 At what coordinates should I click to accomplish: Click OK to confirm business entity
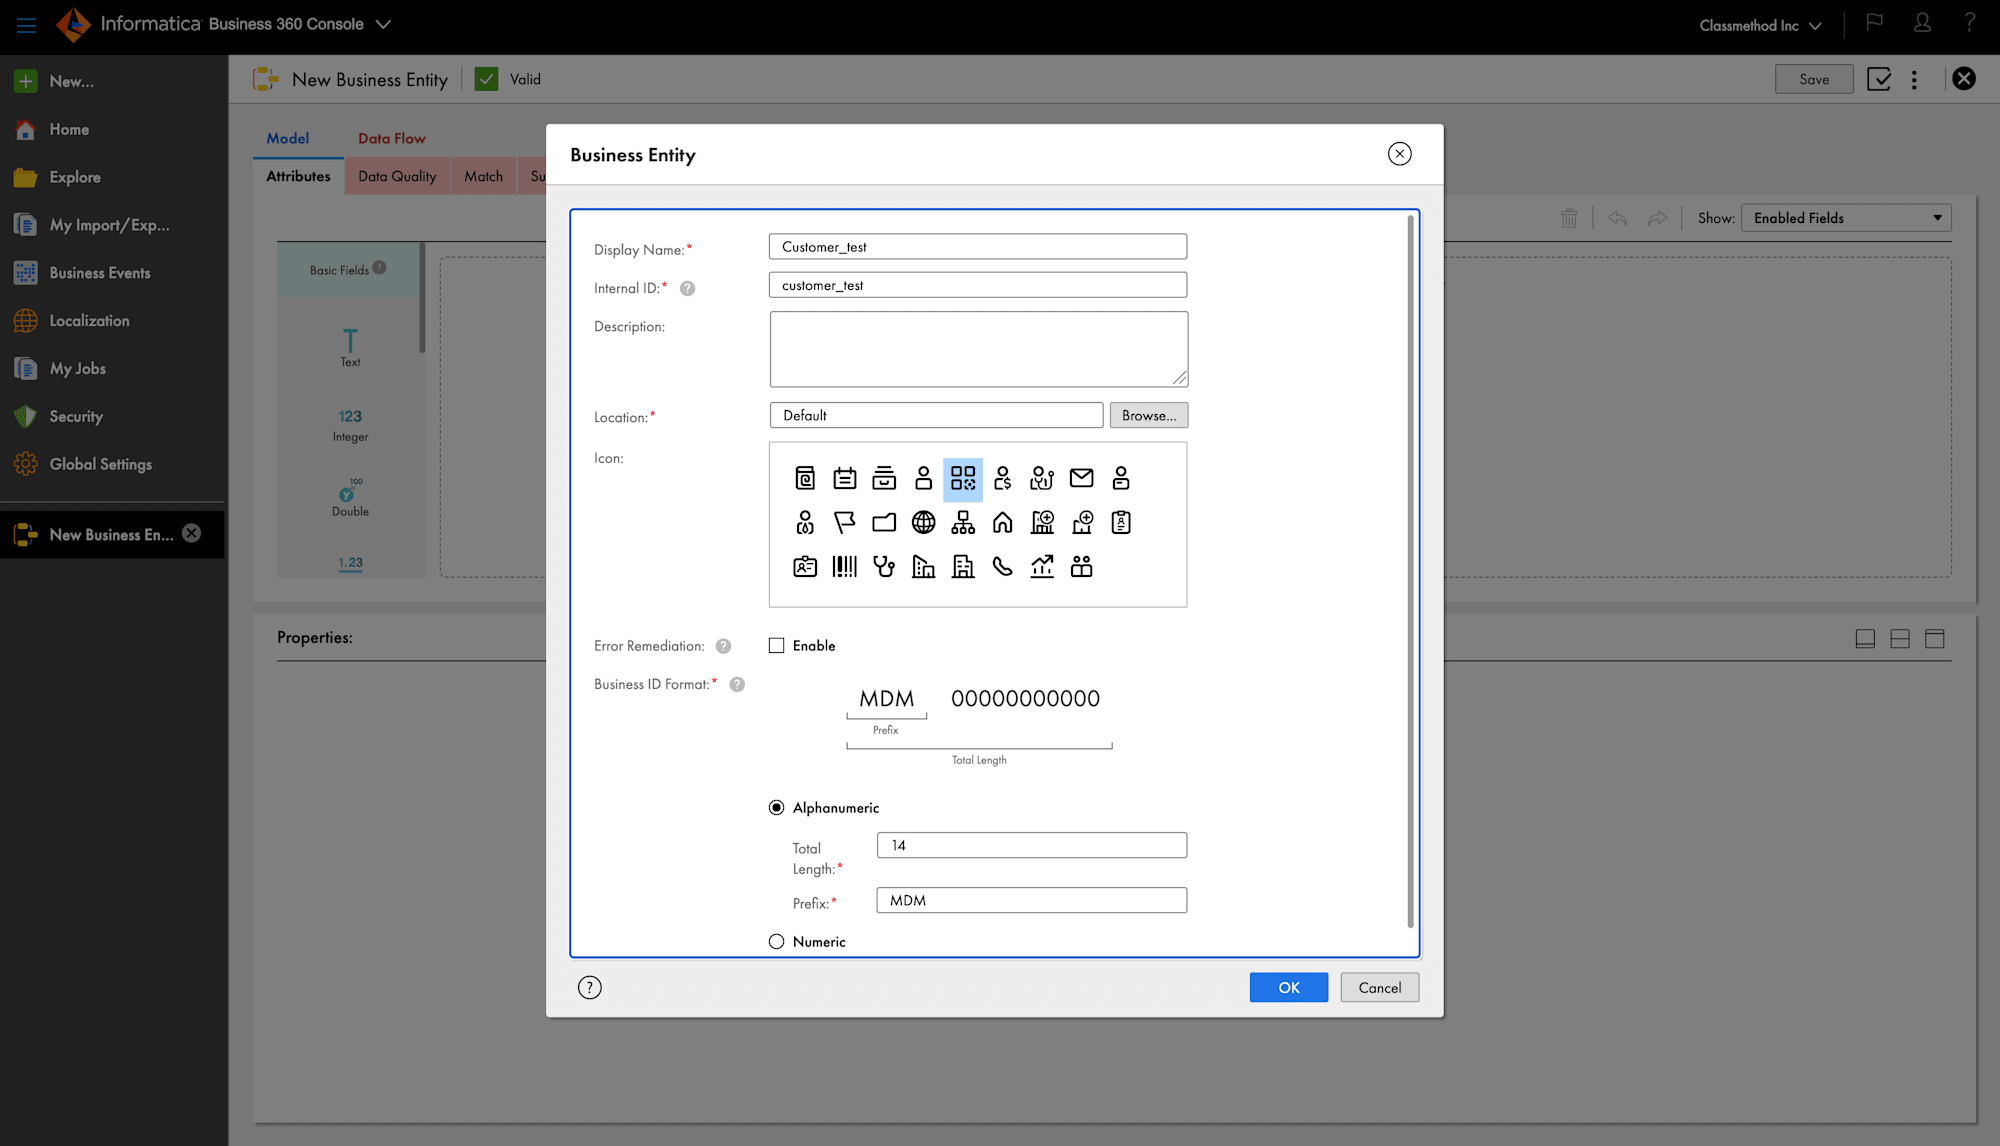tap(1290, 987)
